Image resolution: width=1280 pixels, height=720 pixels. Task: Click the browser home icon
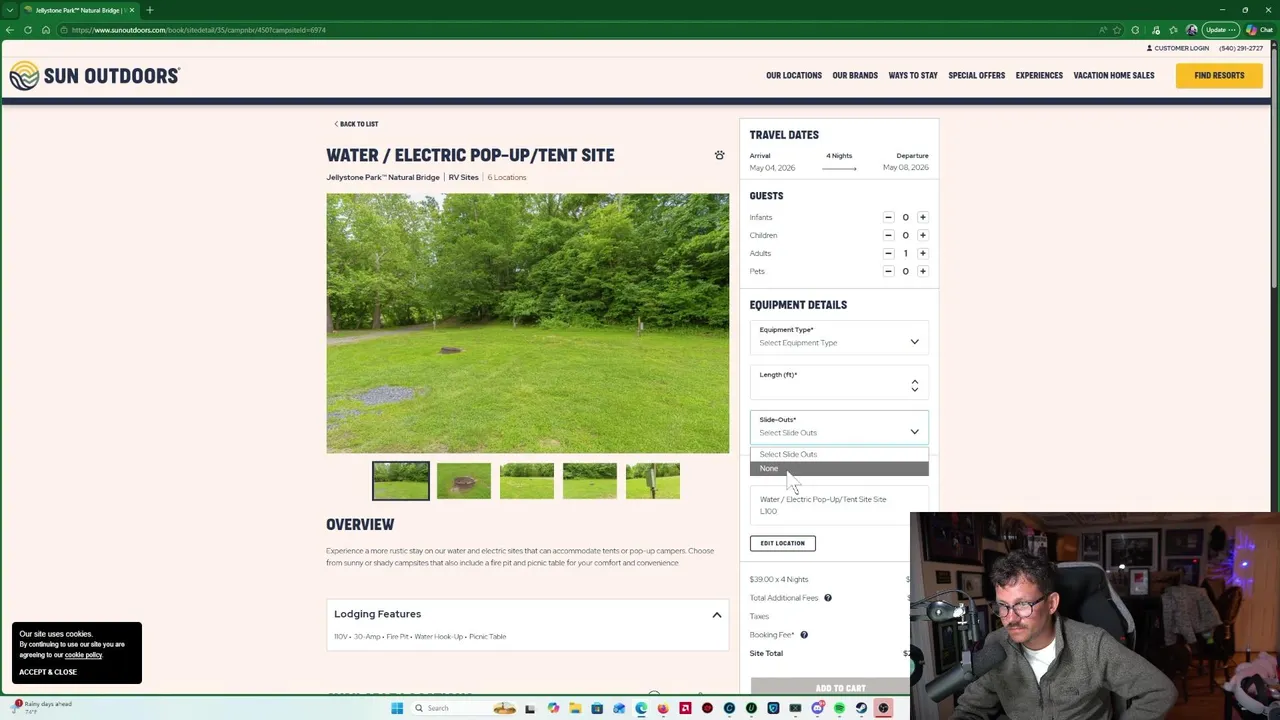pyautogui.click(x=45, y=30)
